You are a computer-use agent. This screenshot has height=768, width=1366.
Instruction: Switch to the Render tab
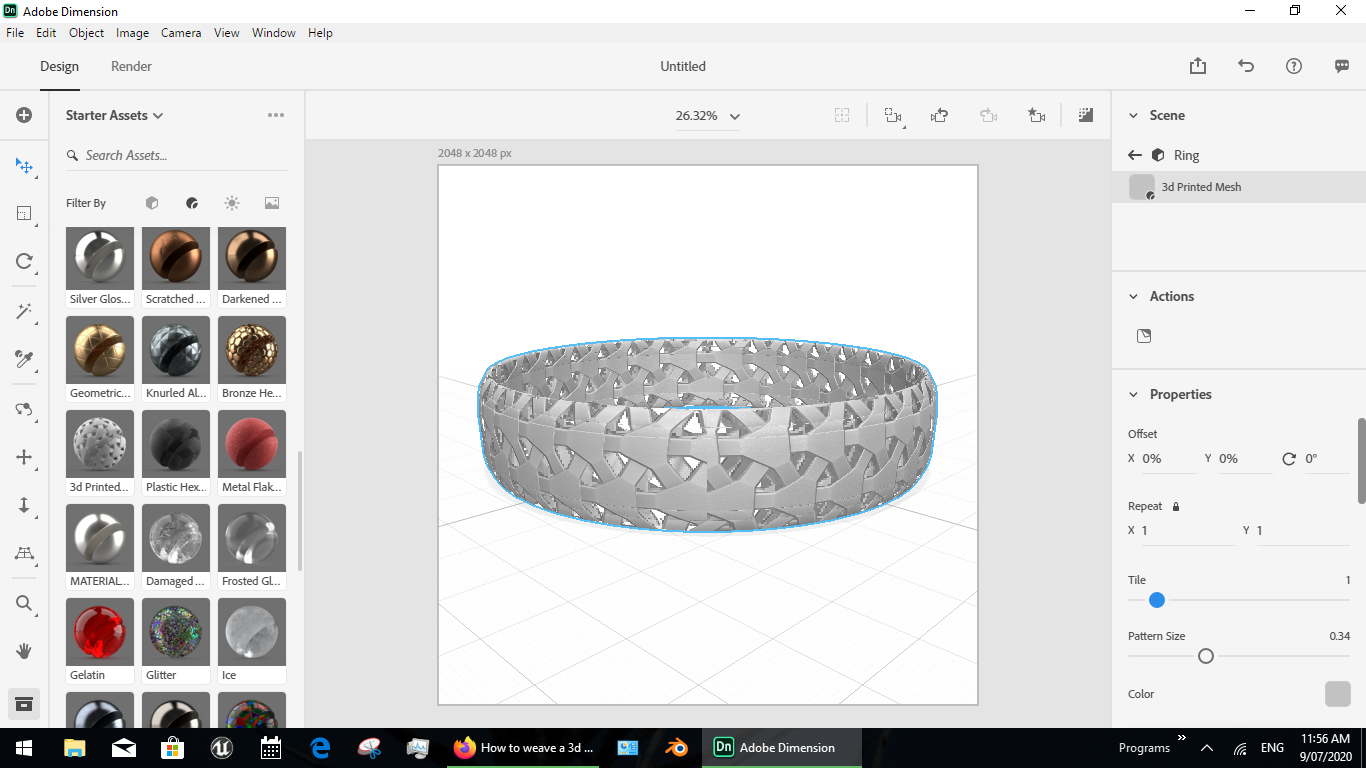tap(130, 66)
